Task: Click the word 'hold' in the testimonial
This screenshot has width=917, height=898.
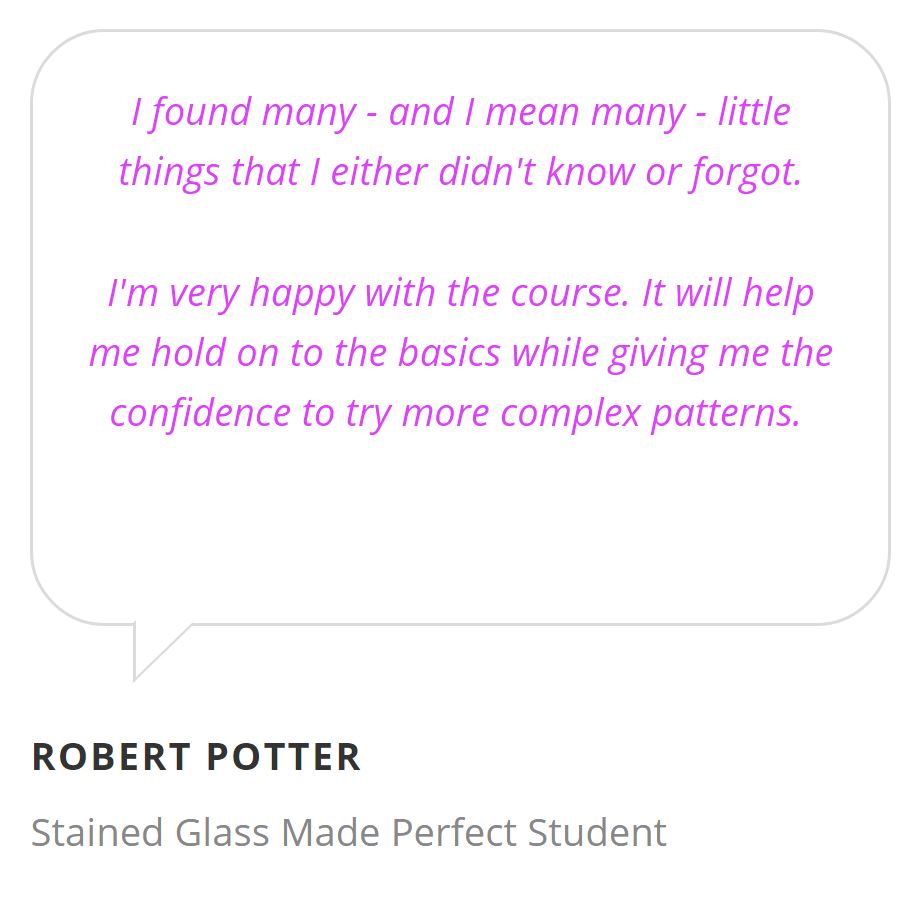Action: click(x=189, y=353)
